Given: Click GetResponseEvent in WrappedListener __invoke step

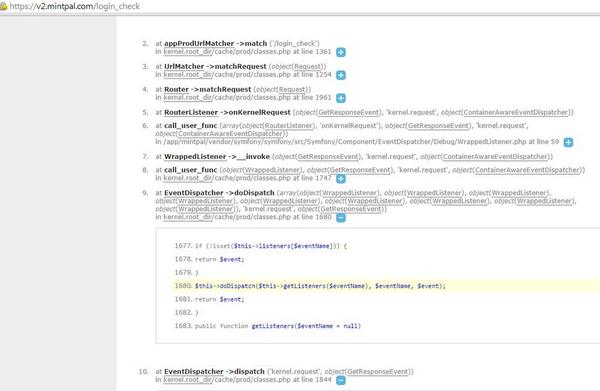Looking at the screenshot, I should click(328, 156).
